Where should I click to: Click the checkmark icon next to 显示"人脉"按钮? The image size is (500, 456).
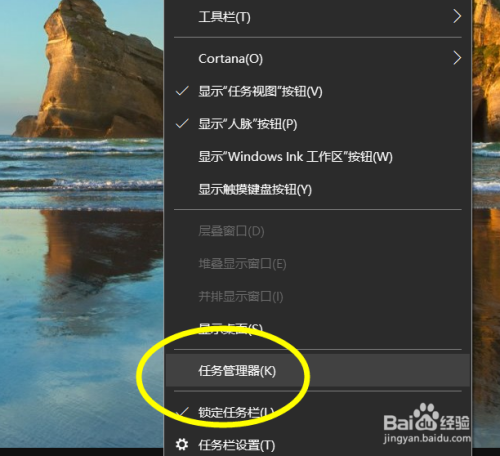[x=182, y=124]
